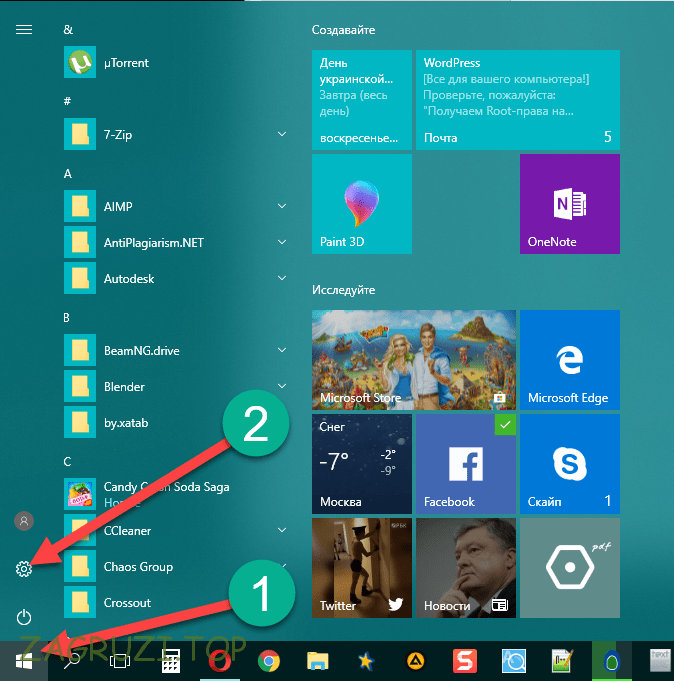
Task: Open the Скайп Skype tile
Action: pos(570,463)
